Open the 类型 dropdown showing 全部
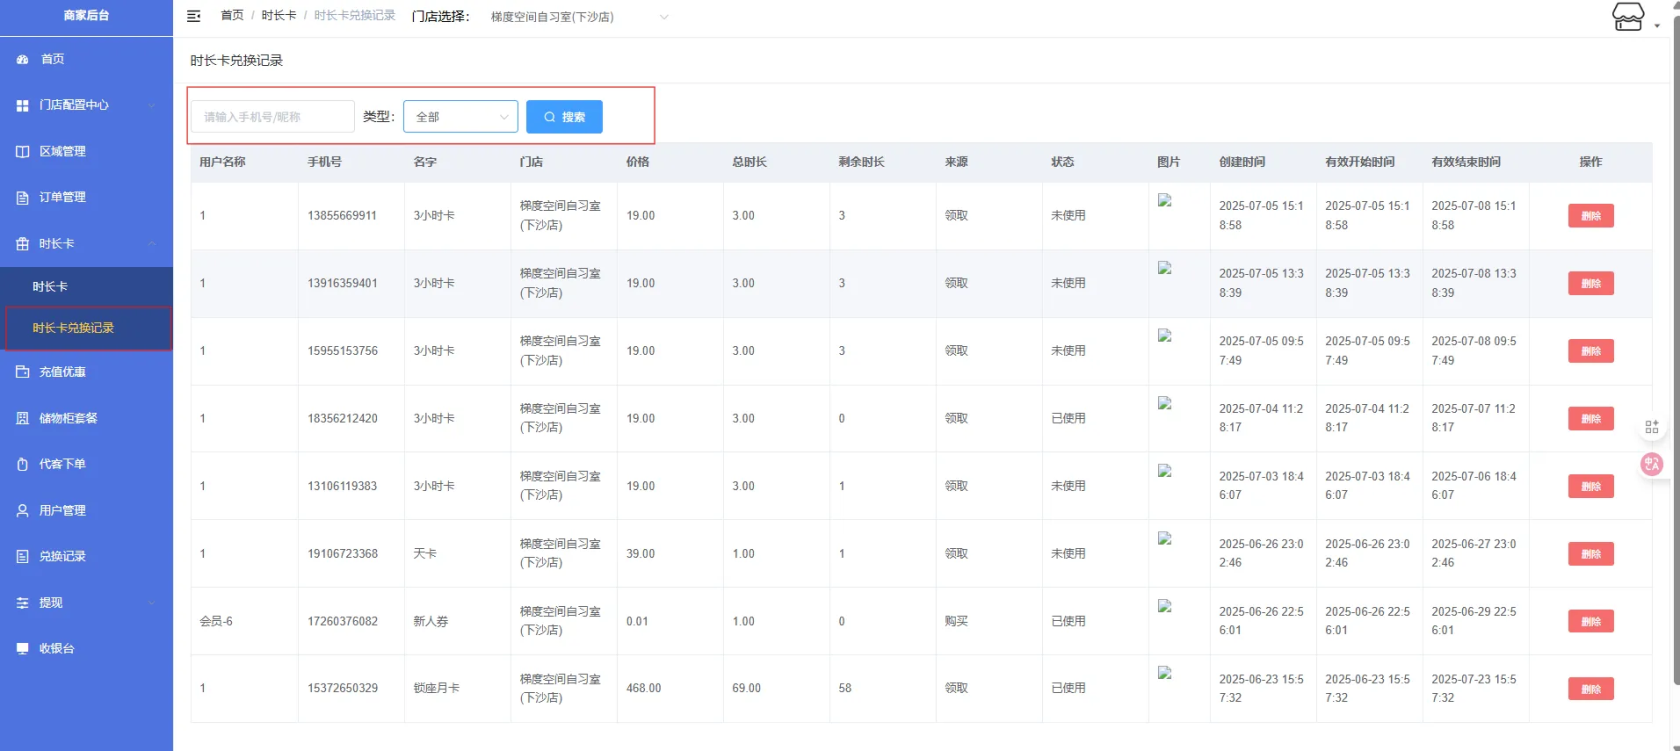1680x751 pixels. tap(460, 117)
